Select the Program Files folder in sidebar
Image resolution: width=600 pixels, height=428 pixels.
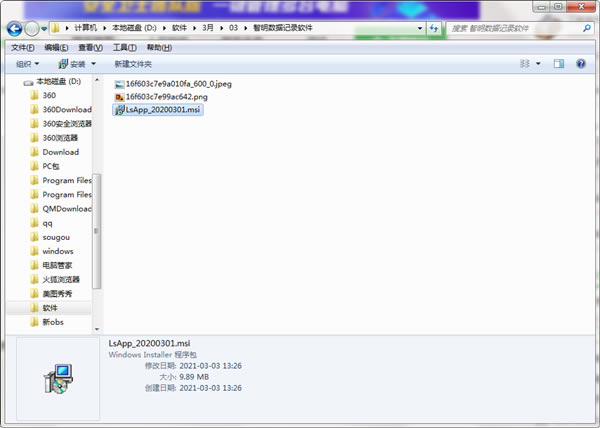click(x=66, y=180)
